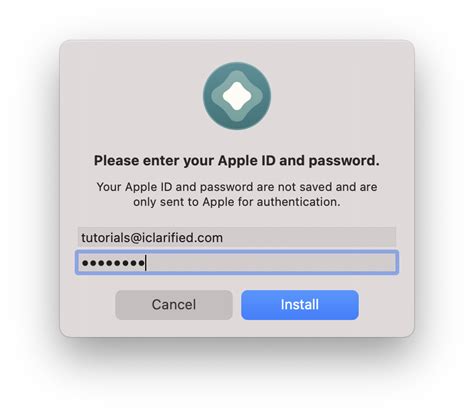Click the white diamond inside AltStore logo

coord(237,96)
